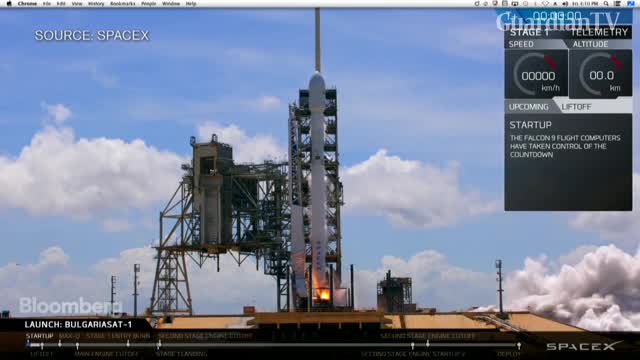Click the volume icon in menu bar
The width and height of the screenshot is (640, 360).
click(x=564, y=3)
